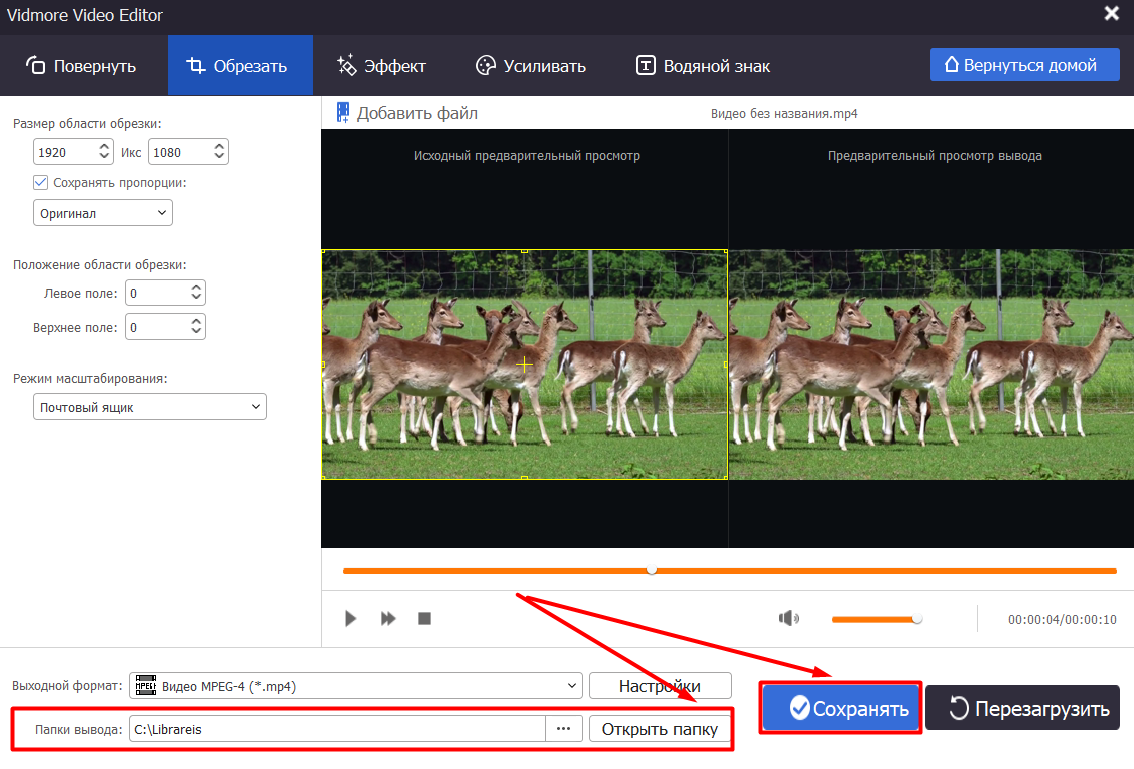Open the Enhance (Усиливать) tab
This screenshot has height=769, width=1134.
tap(531, 66)
